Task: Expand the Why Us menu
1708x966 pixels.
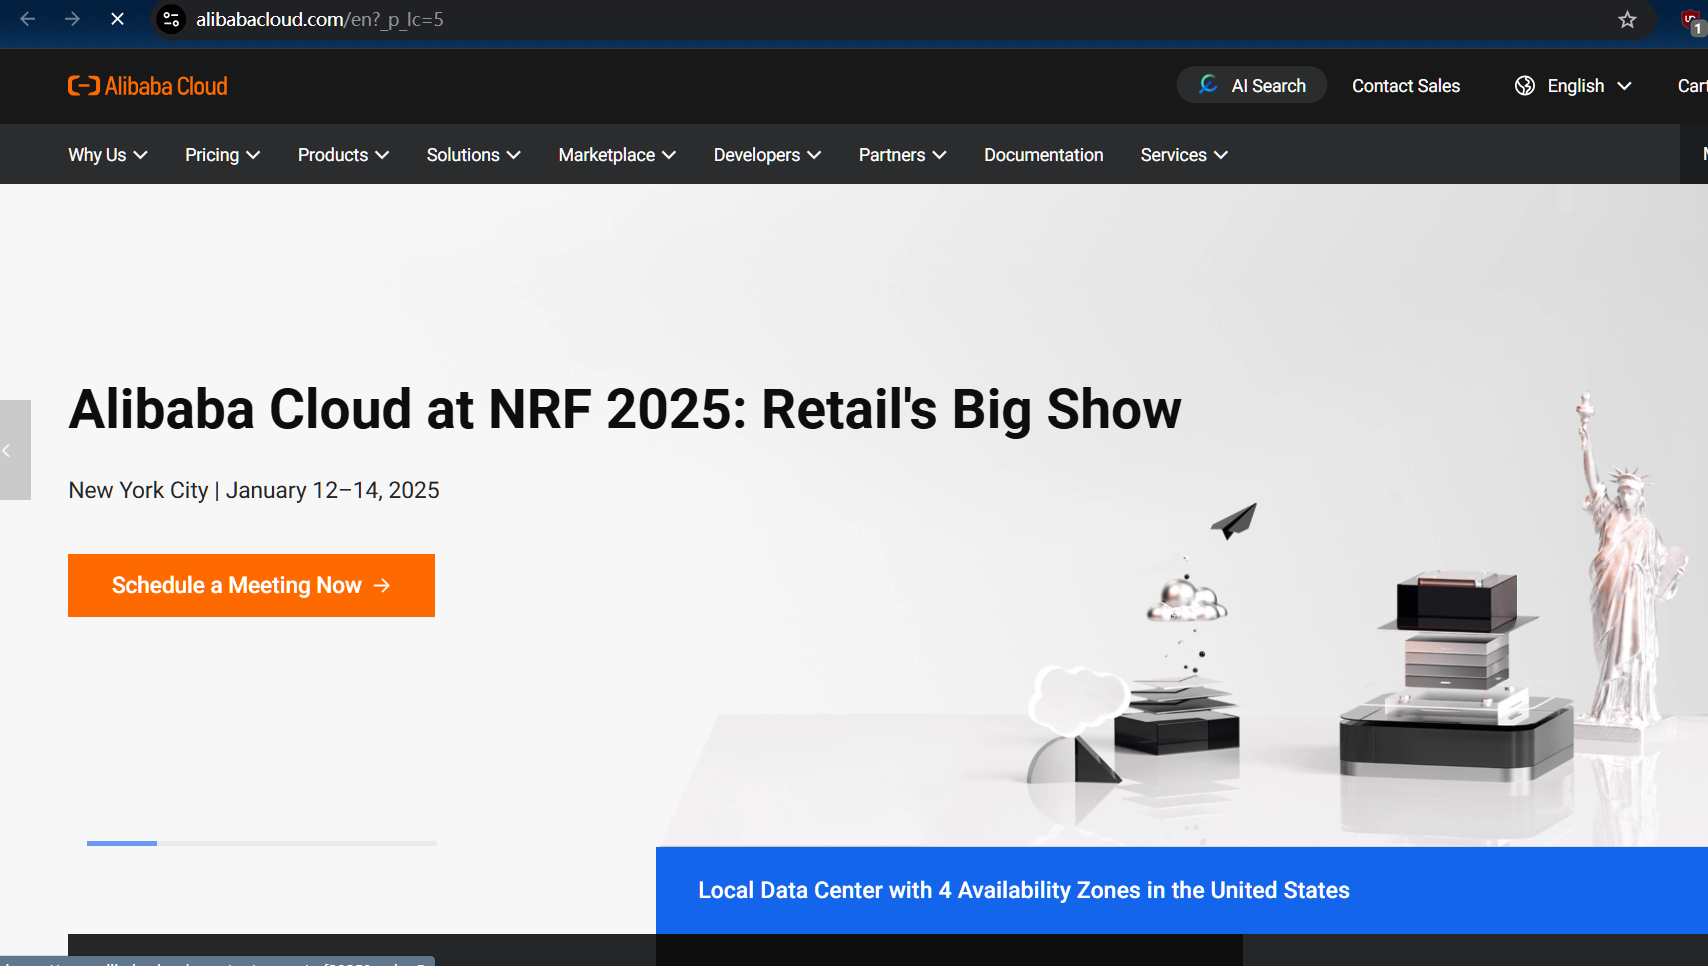Action: 108,155
